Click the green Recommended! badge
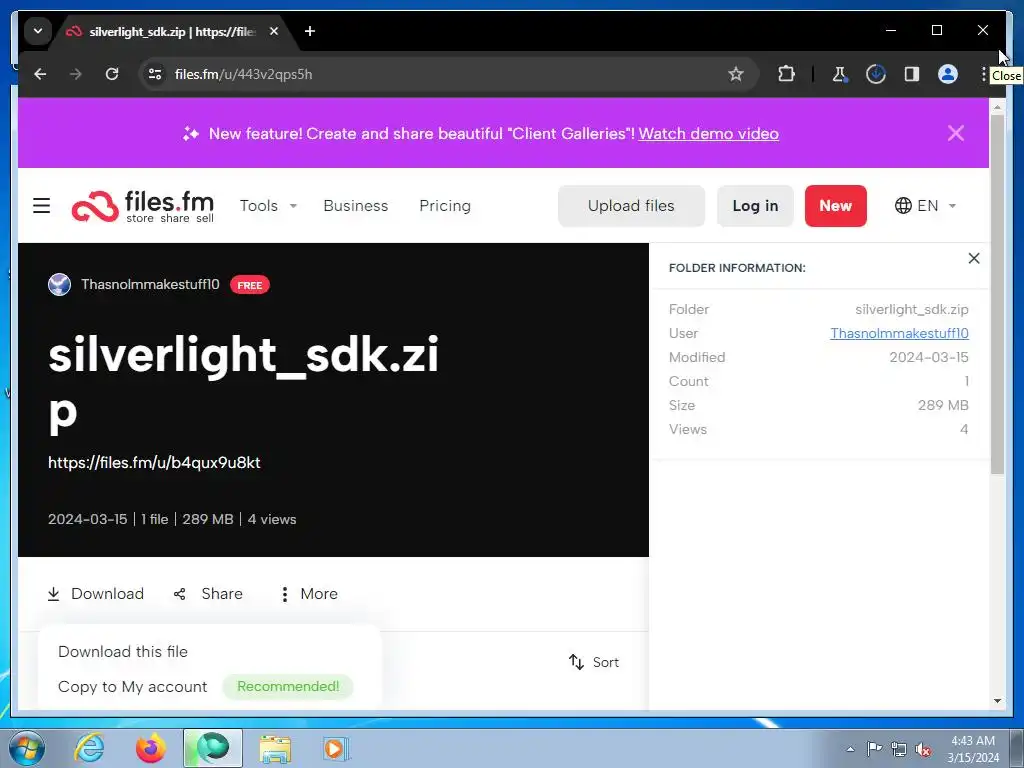 [288, 686]
